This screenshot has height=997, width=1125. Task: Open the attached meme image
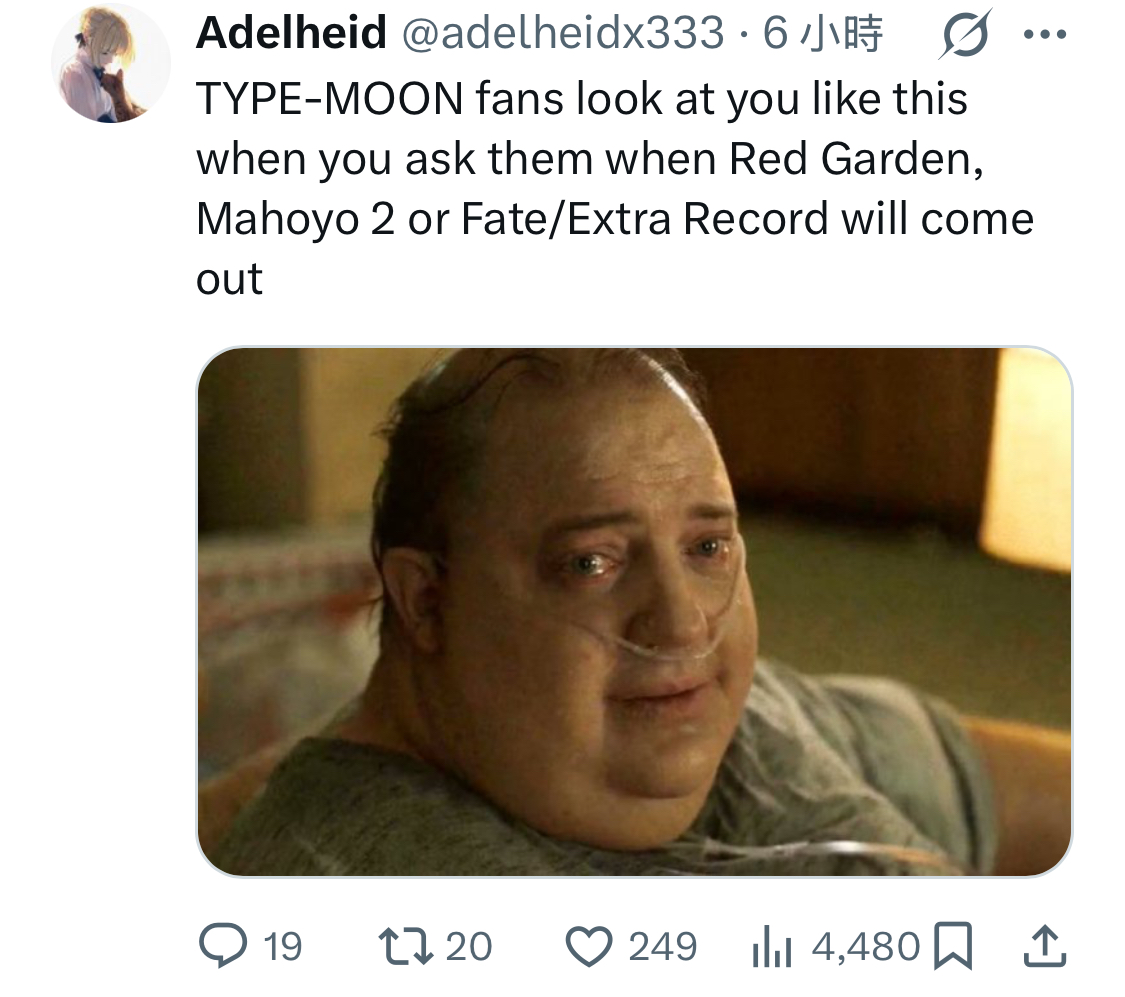pos(635,612)
